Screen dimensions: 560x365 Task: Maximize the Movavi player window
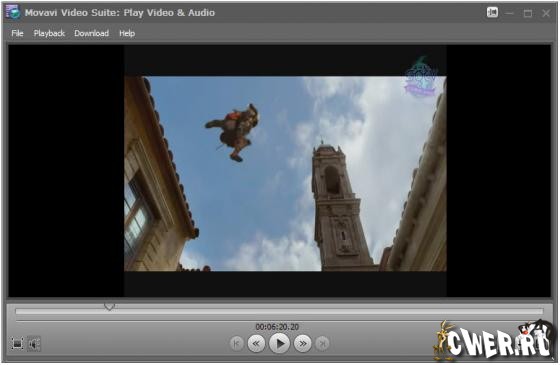coord(528,13)
